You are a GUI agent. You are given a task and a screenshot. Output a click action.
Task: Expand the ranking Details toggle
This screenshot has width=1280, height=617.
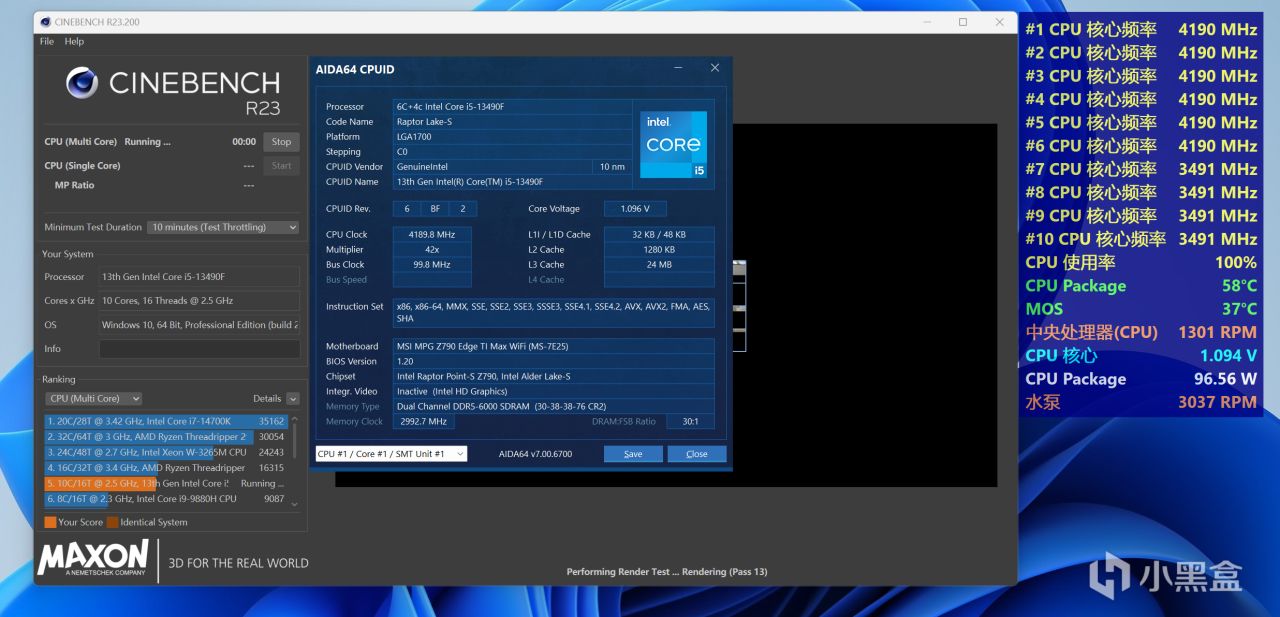click(292, 398)
